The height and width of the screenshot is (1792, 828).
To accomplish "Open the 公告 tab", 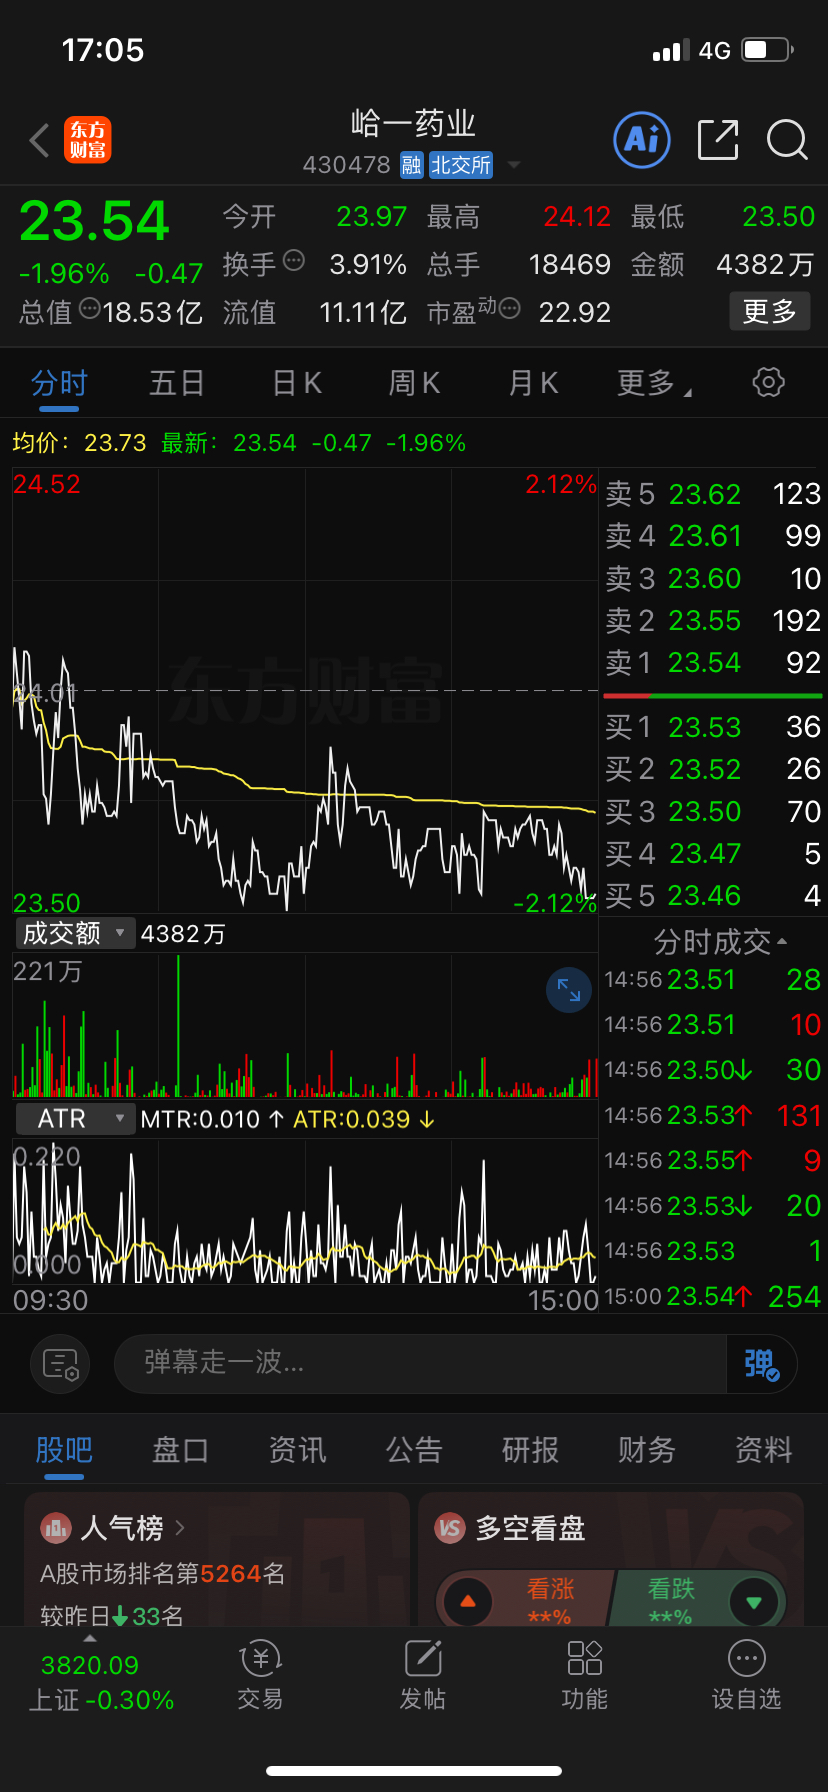I will (414, 1450).
